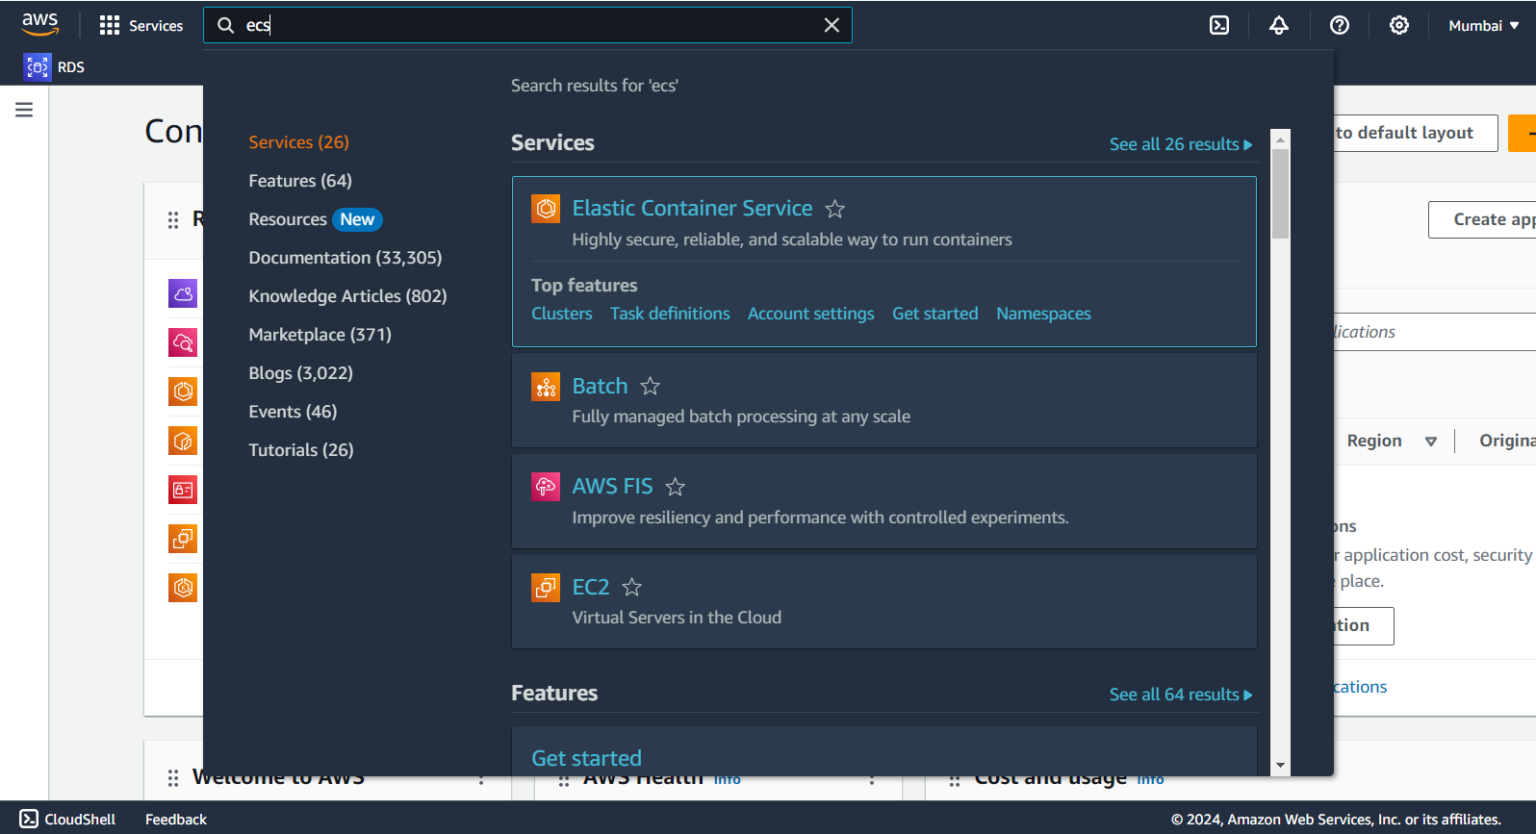Expand the sidebar hamburger menu
This screenshot has width=1536, height=834.
click(24, 109)
